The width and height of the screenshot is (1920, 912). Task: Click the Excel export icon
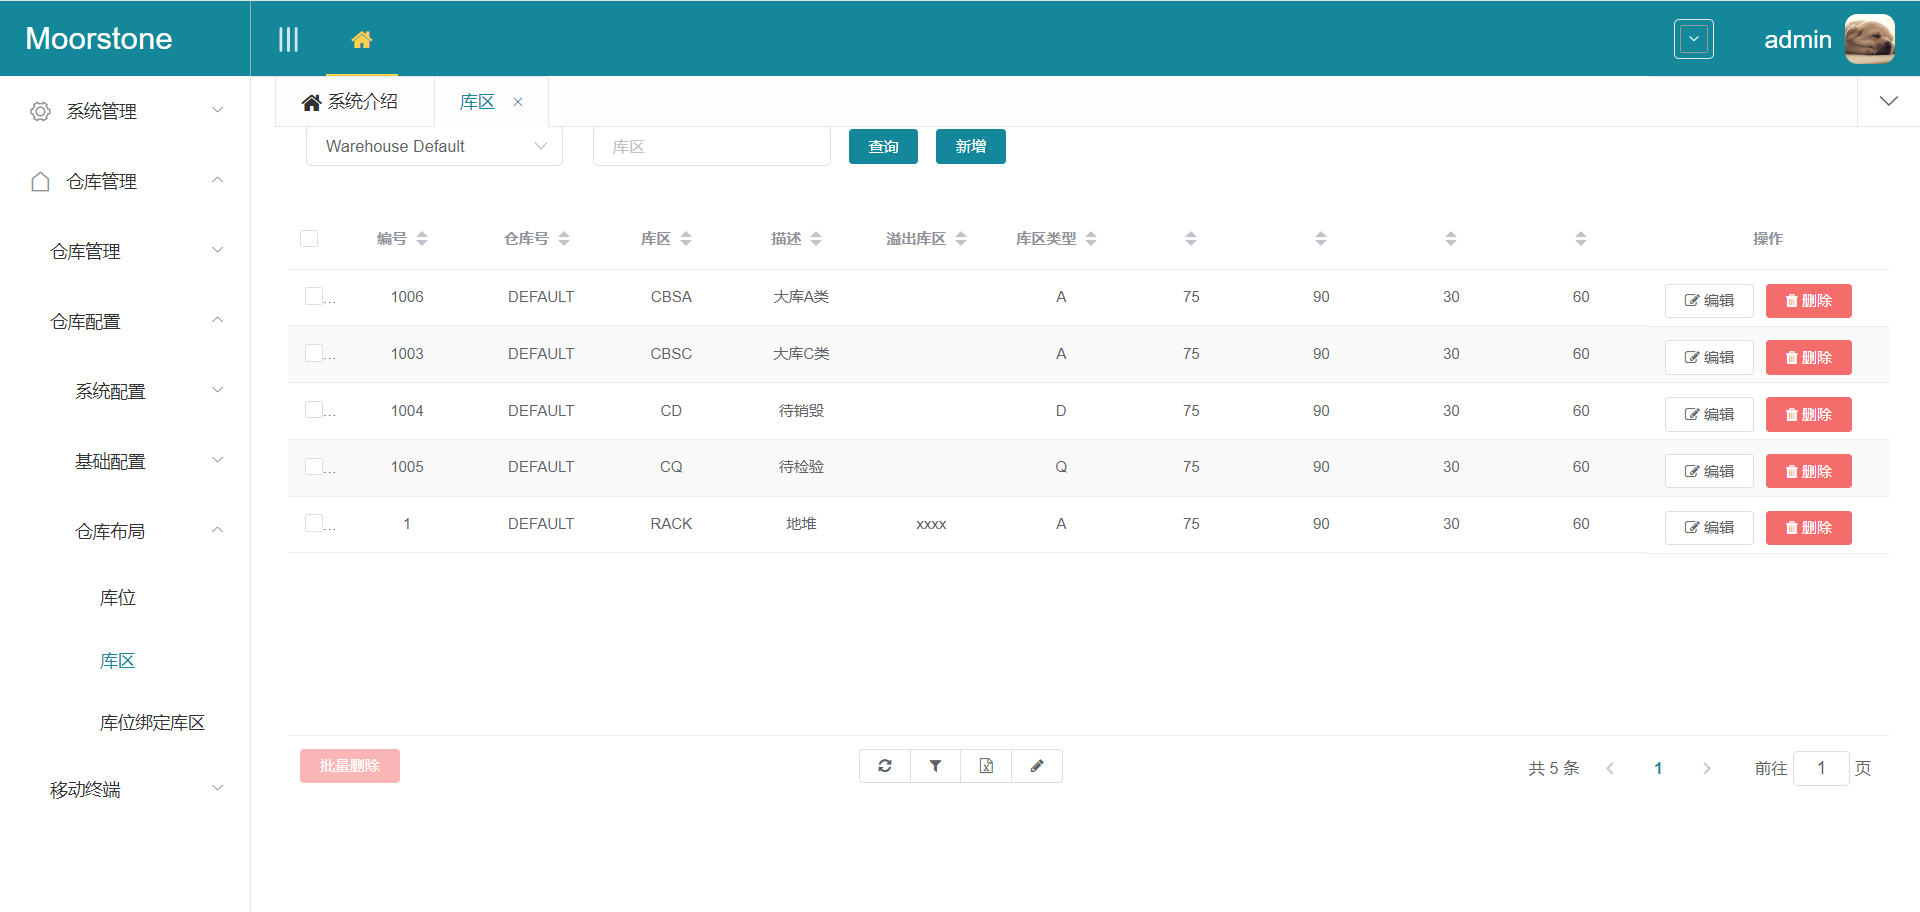coord(986,766)
